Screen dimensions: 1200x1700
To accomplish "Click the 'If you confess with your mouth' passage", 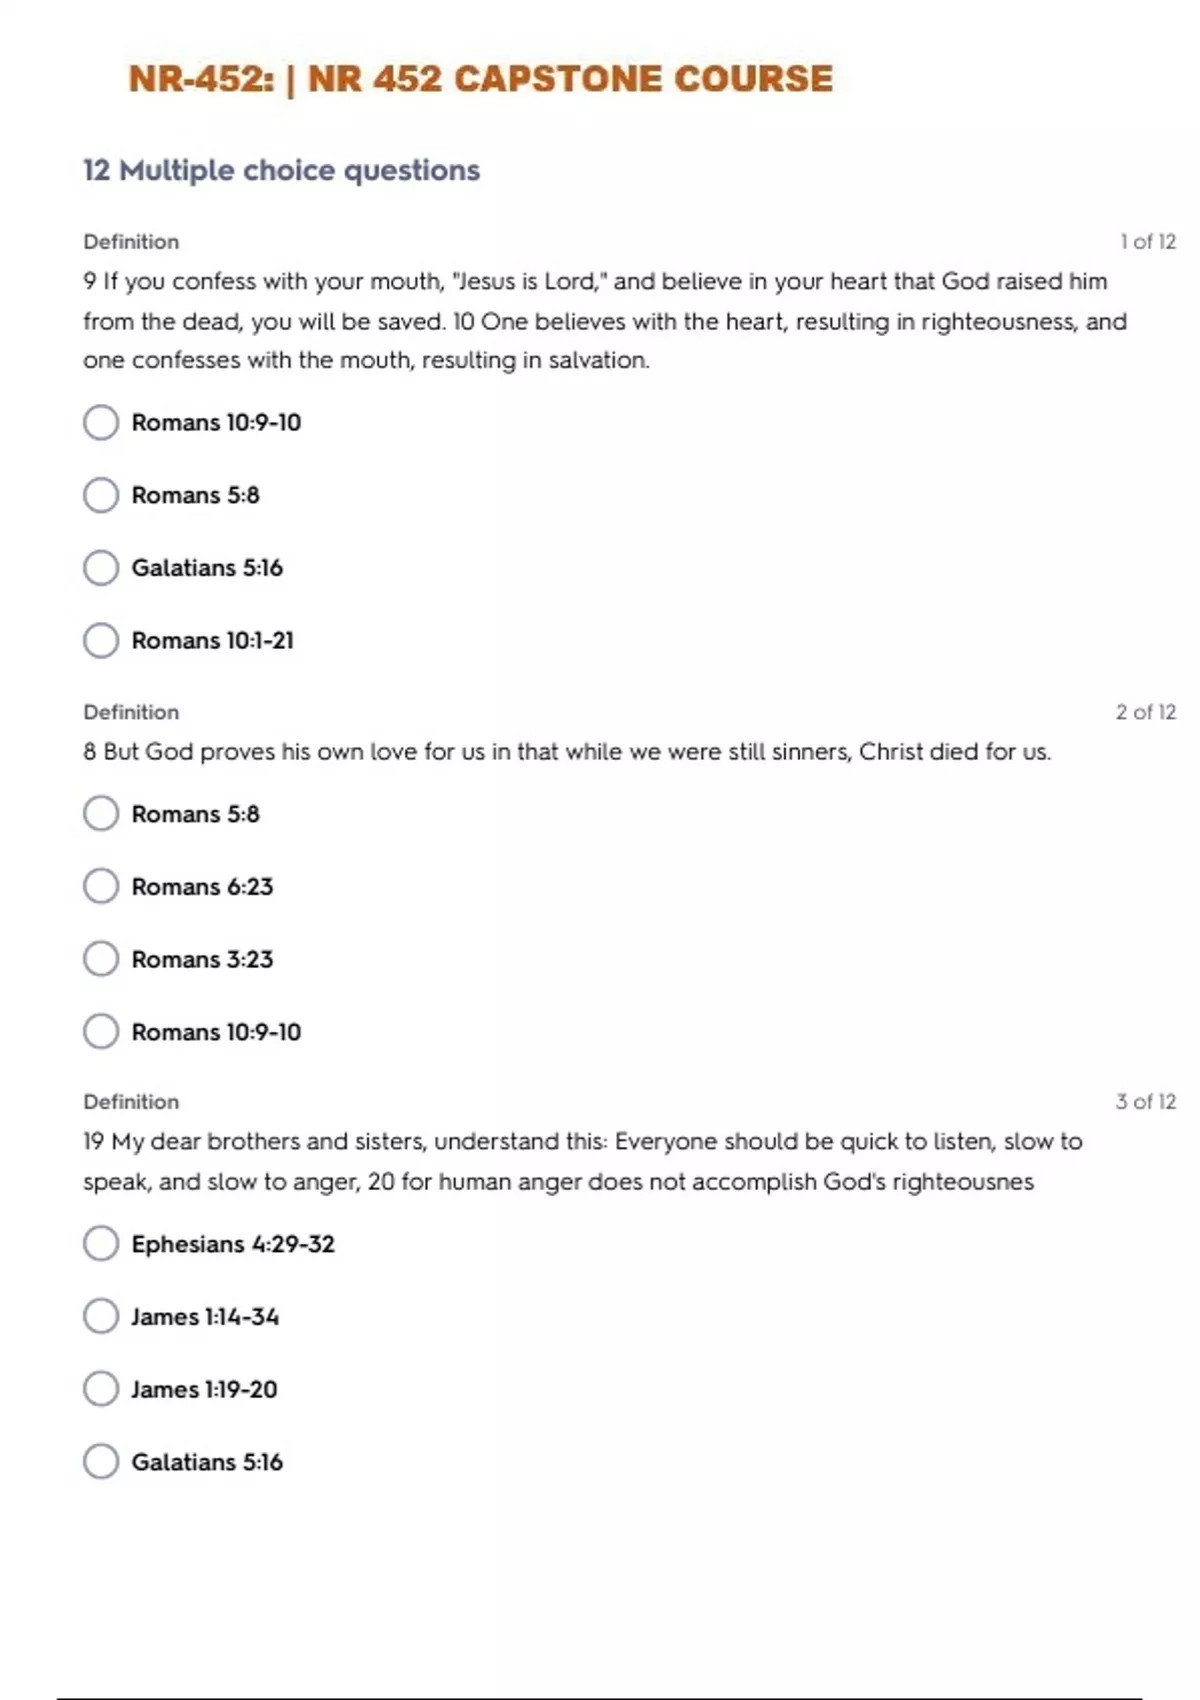I will point(600,321).
